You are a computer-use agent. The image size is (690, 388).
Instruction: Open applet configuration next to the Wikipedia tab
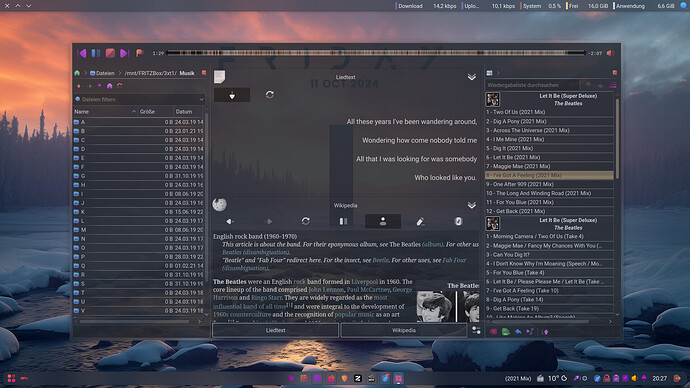point(476,330)
